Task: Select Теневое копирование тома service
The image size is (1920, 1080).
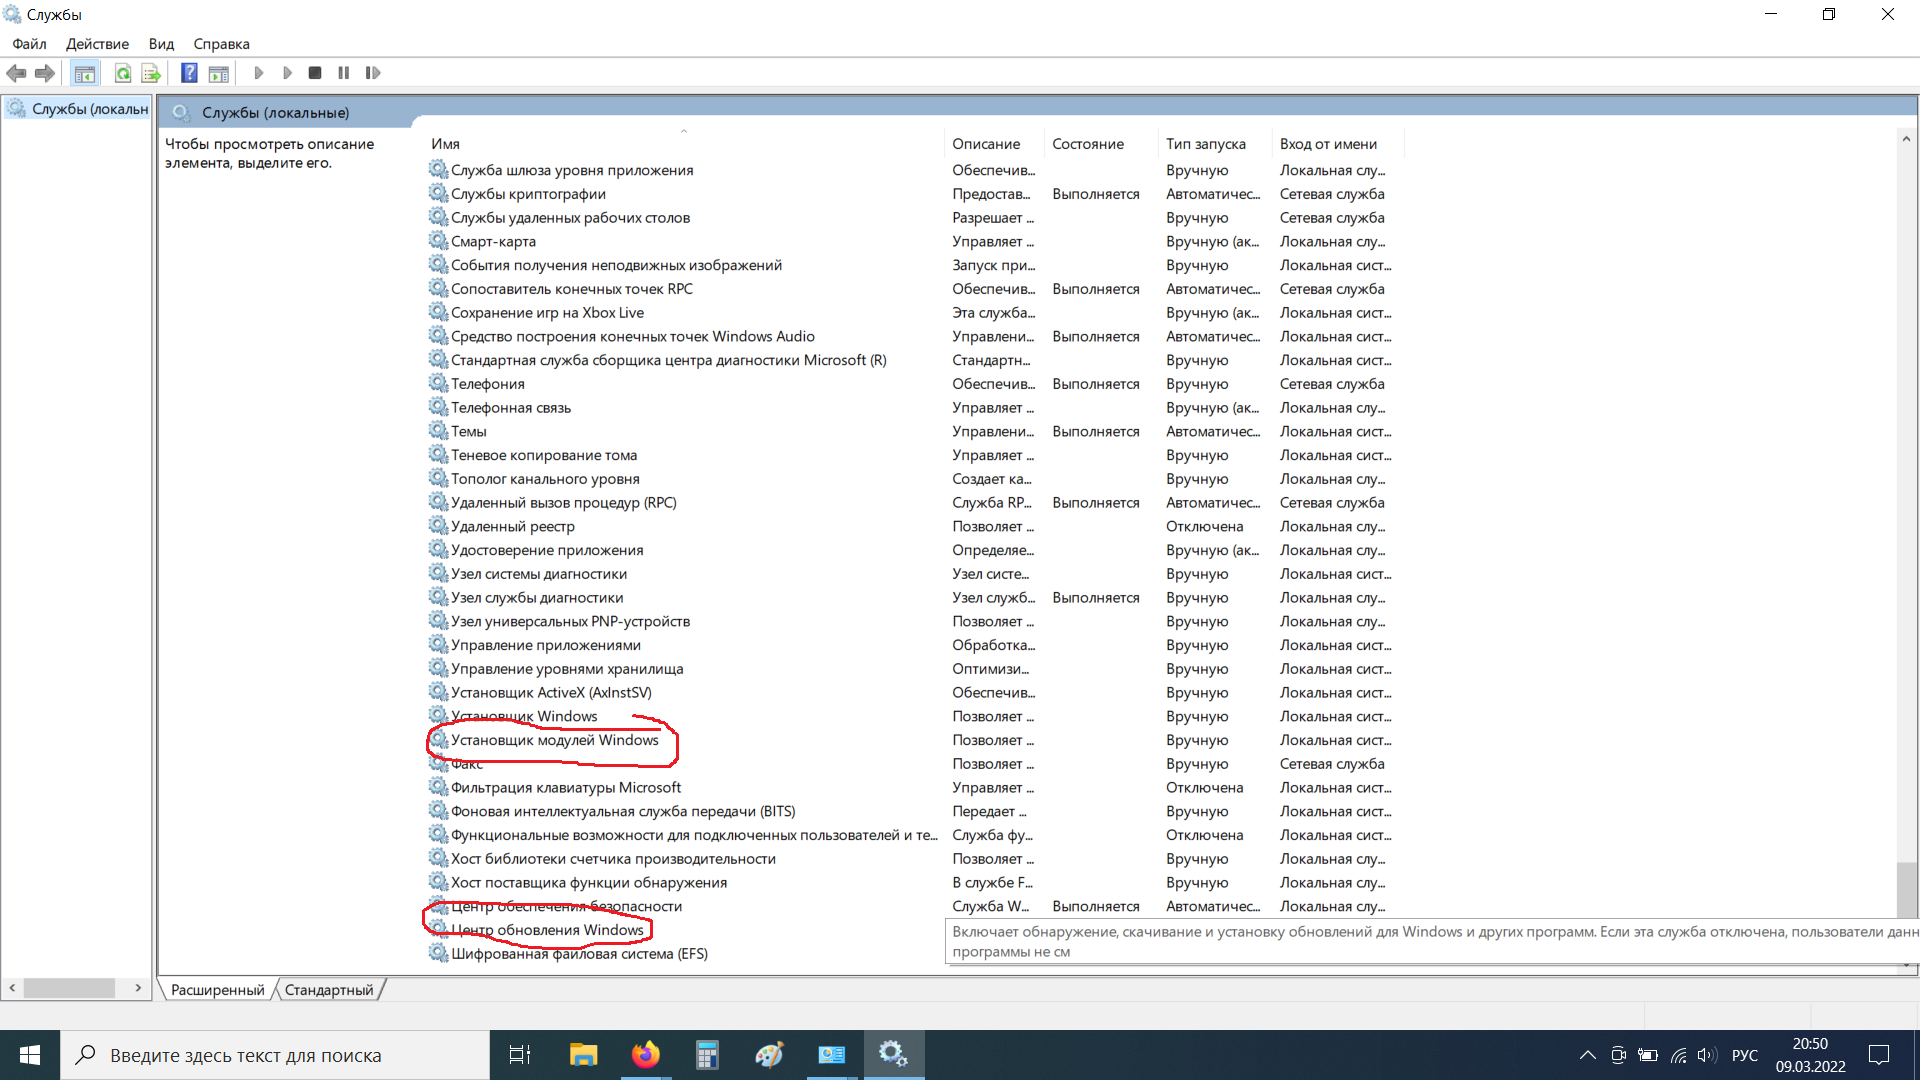Action: pyautogui.click(x=543, y=455)
